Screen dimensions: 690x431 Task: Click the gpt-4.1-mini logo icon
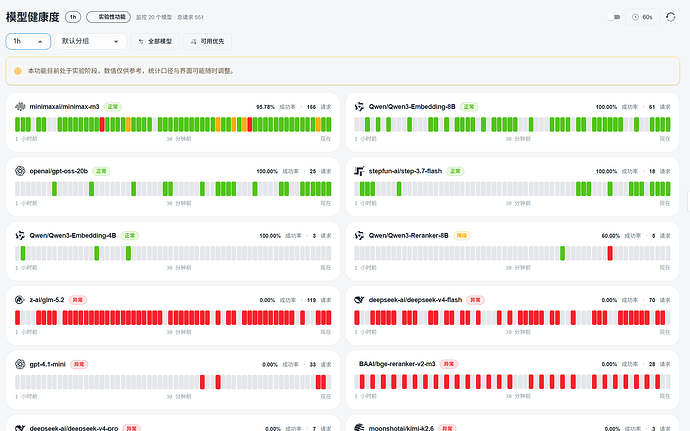[x=20, y=364]
